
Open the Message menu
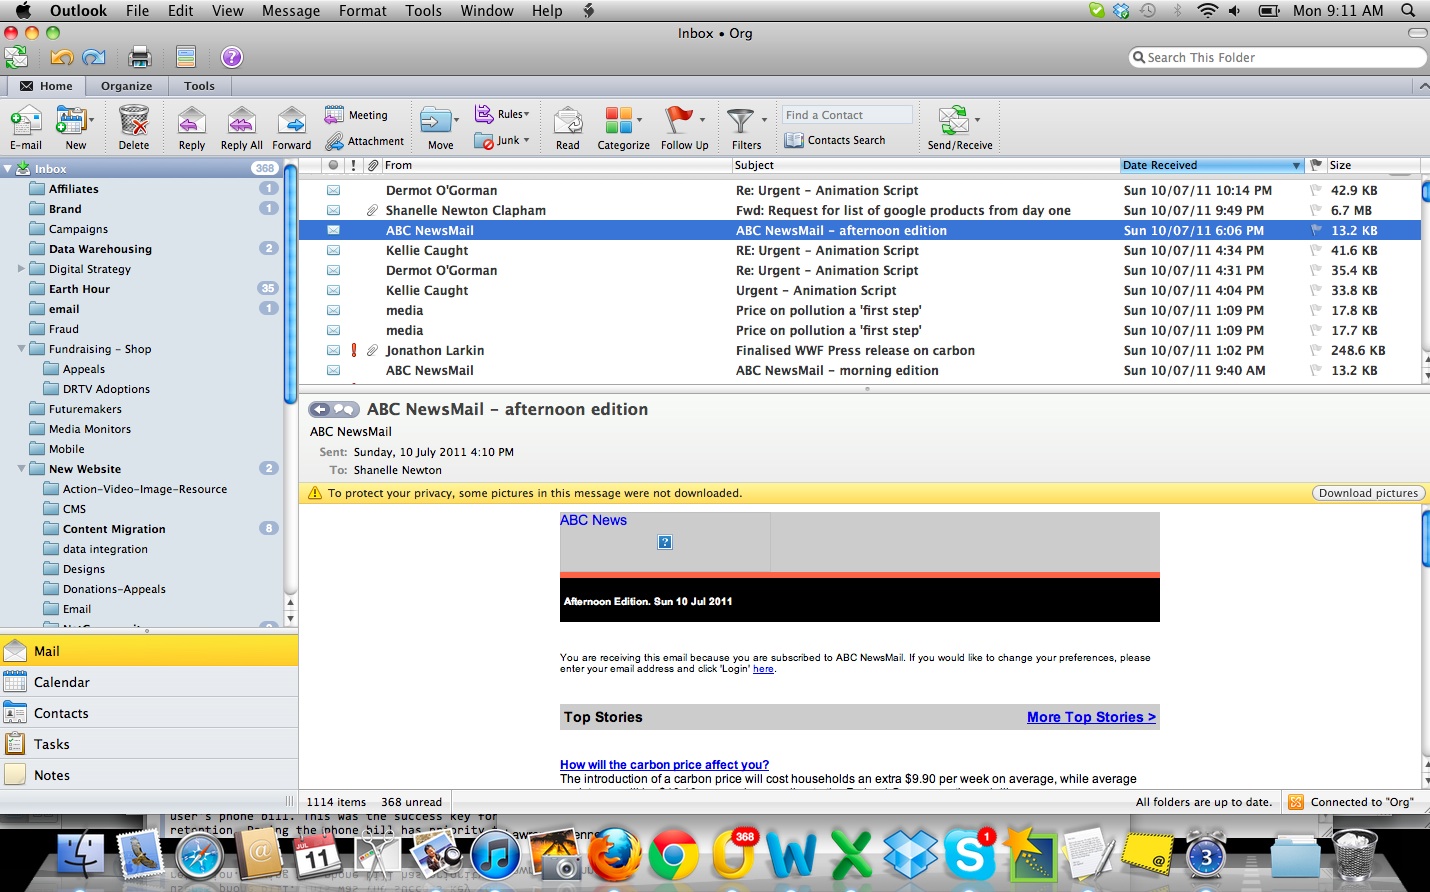291,10
